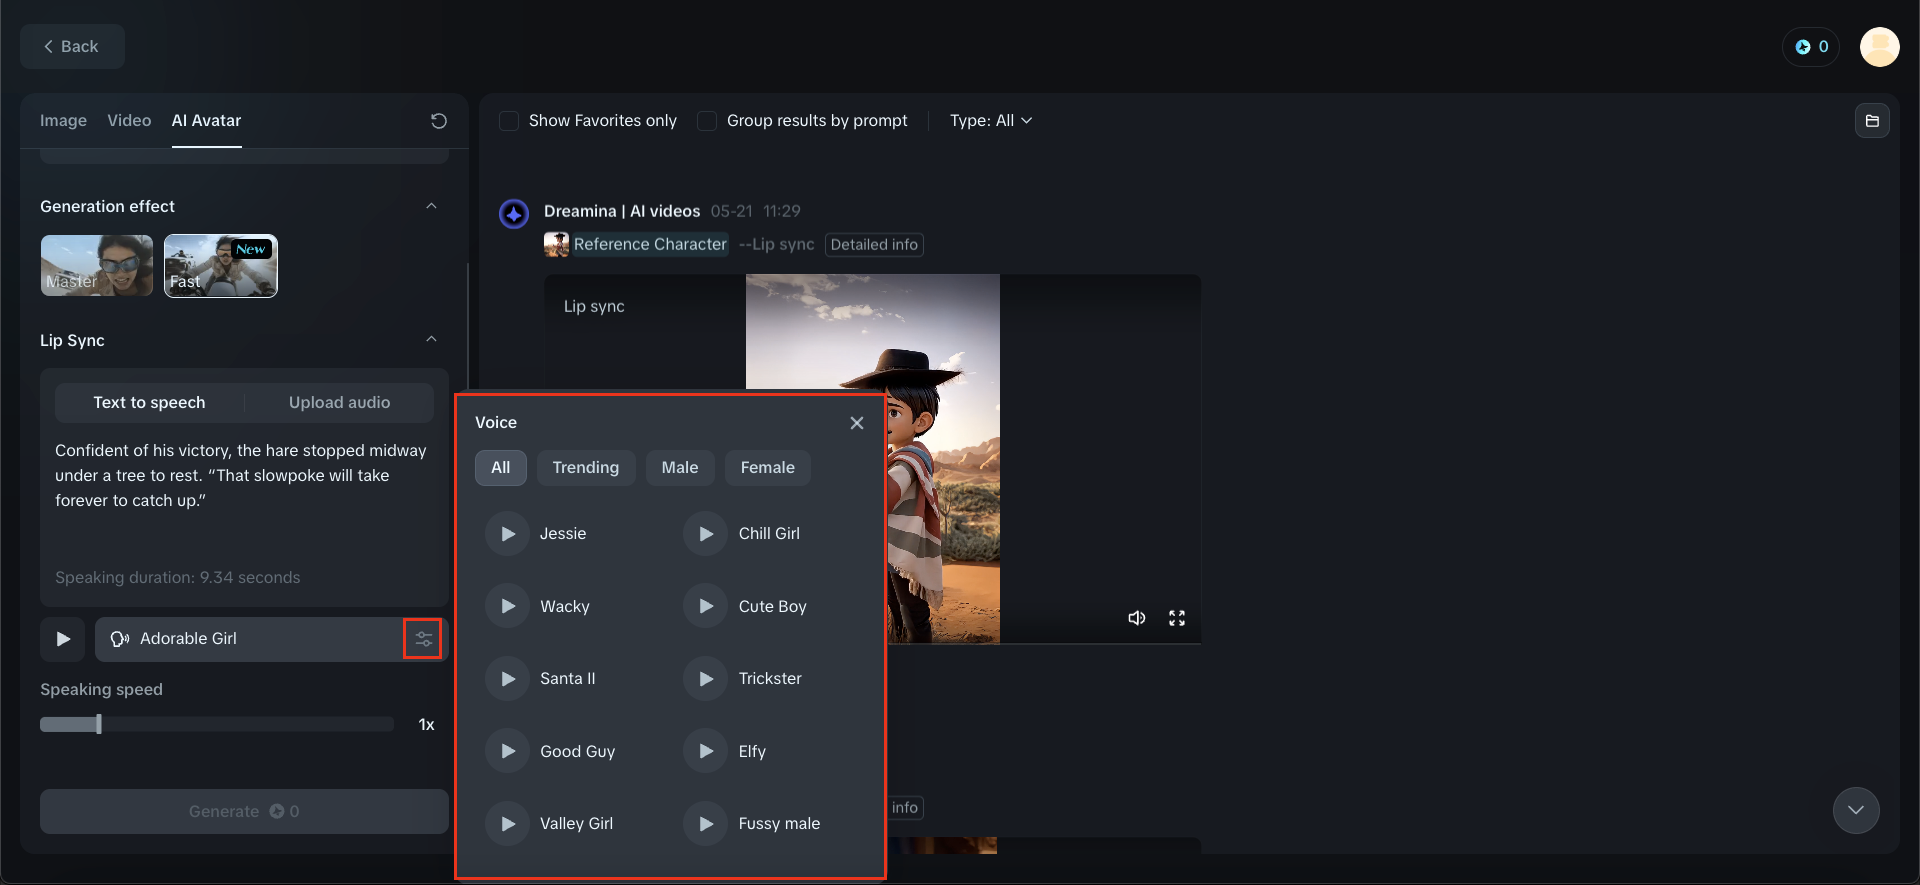Image resolution: width=1920 pixels, height=885 pixels.
Task: Choose the Trickster voice name
Action: pos(770,679)
